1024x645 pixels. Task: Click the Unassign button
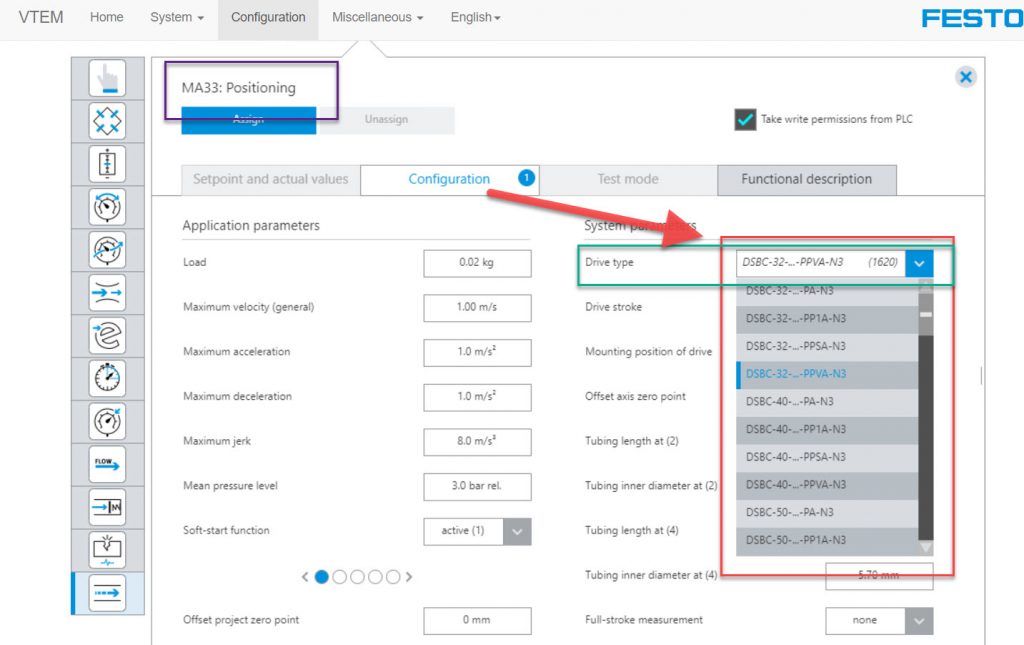tap(386, 120)
